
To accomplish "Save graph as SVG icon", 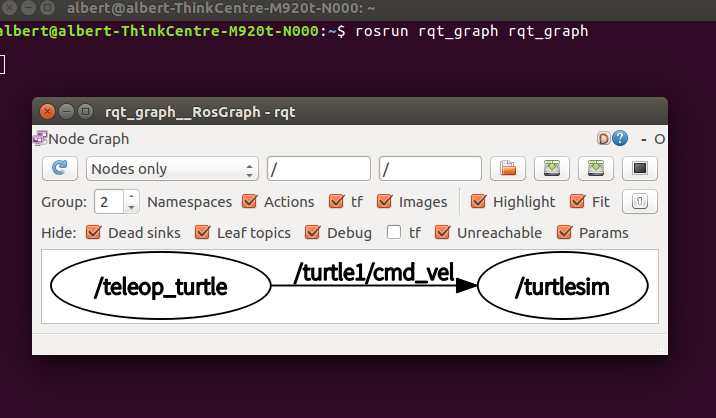I will click(595, 169).
